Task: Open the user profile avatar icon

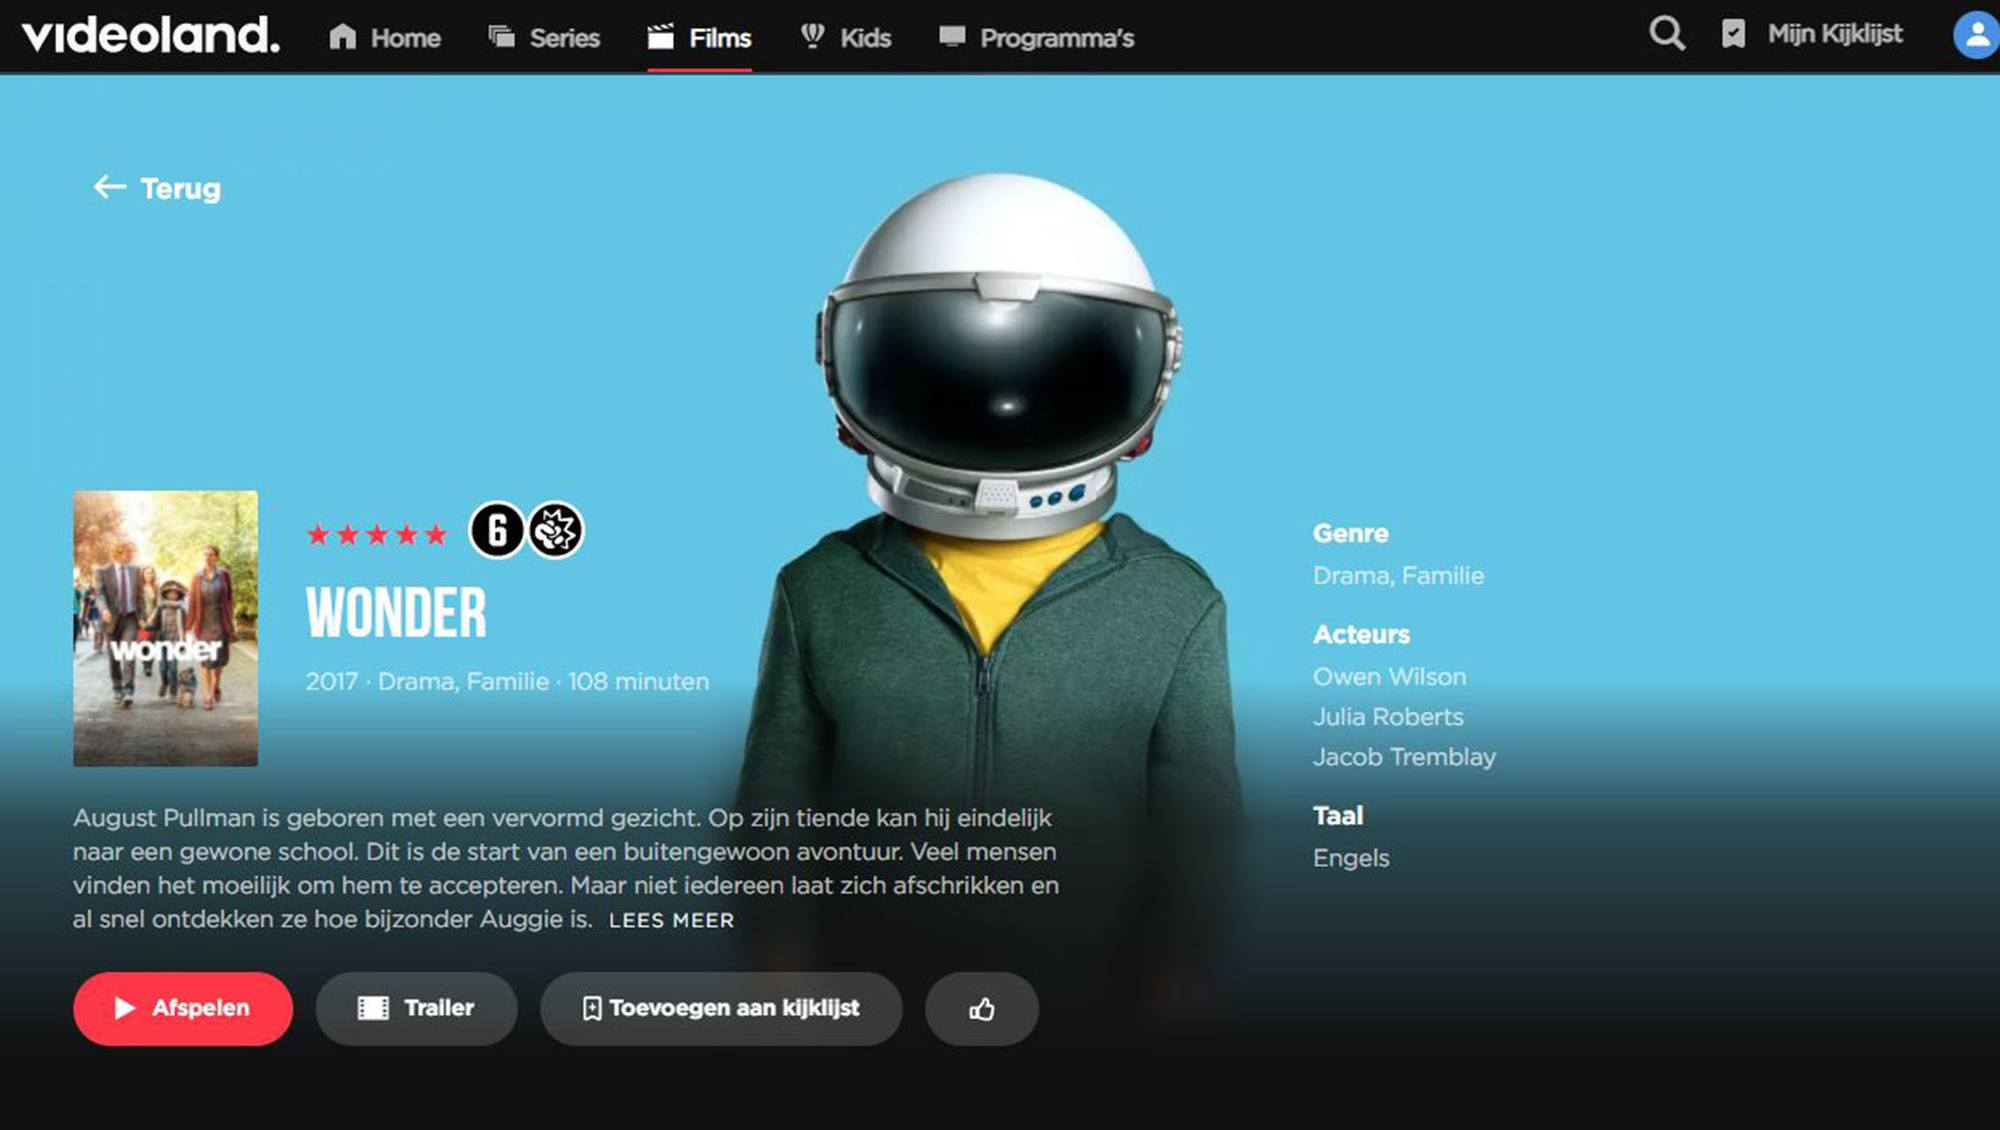Action: [1975, 35]
